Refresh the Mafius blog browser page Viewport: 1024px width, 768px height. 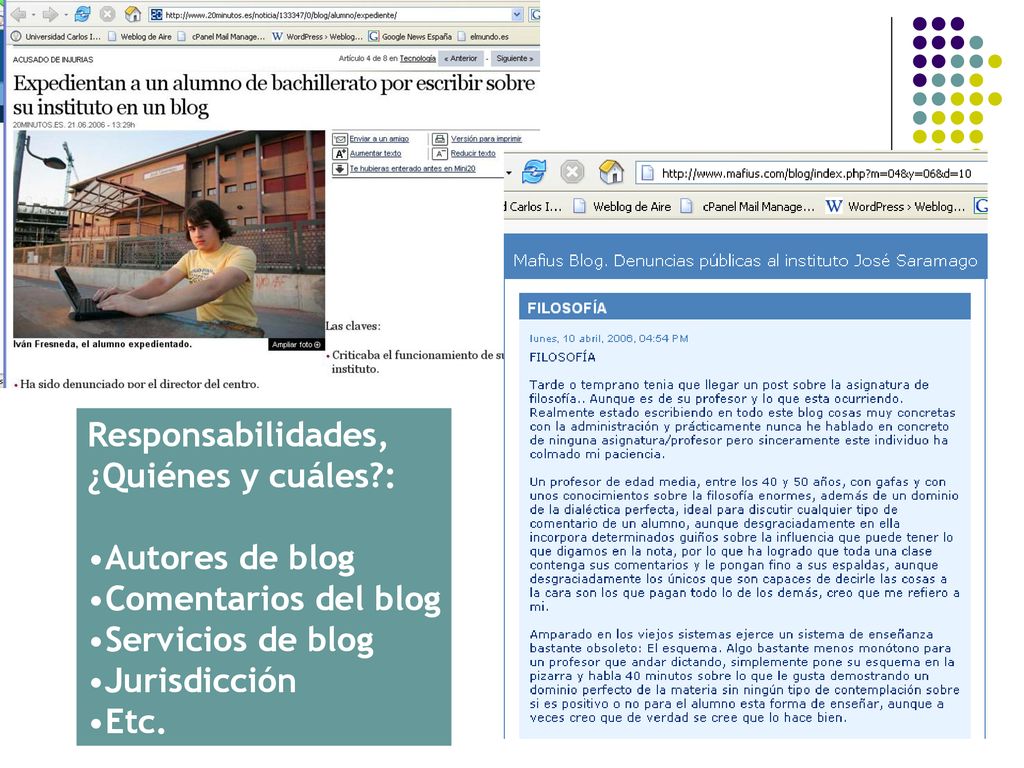pos(534,172)
